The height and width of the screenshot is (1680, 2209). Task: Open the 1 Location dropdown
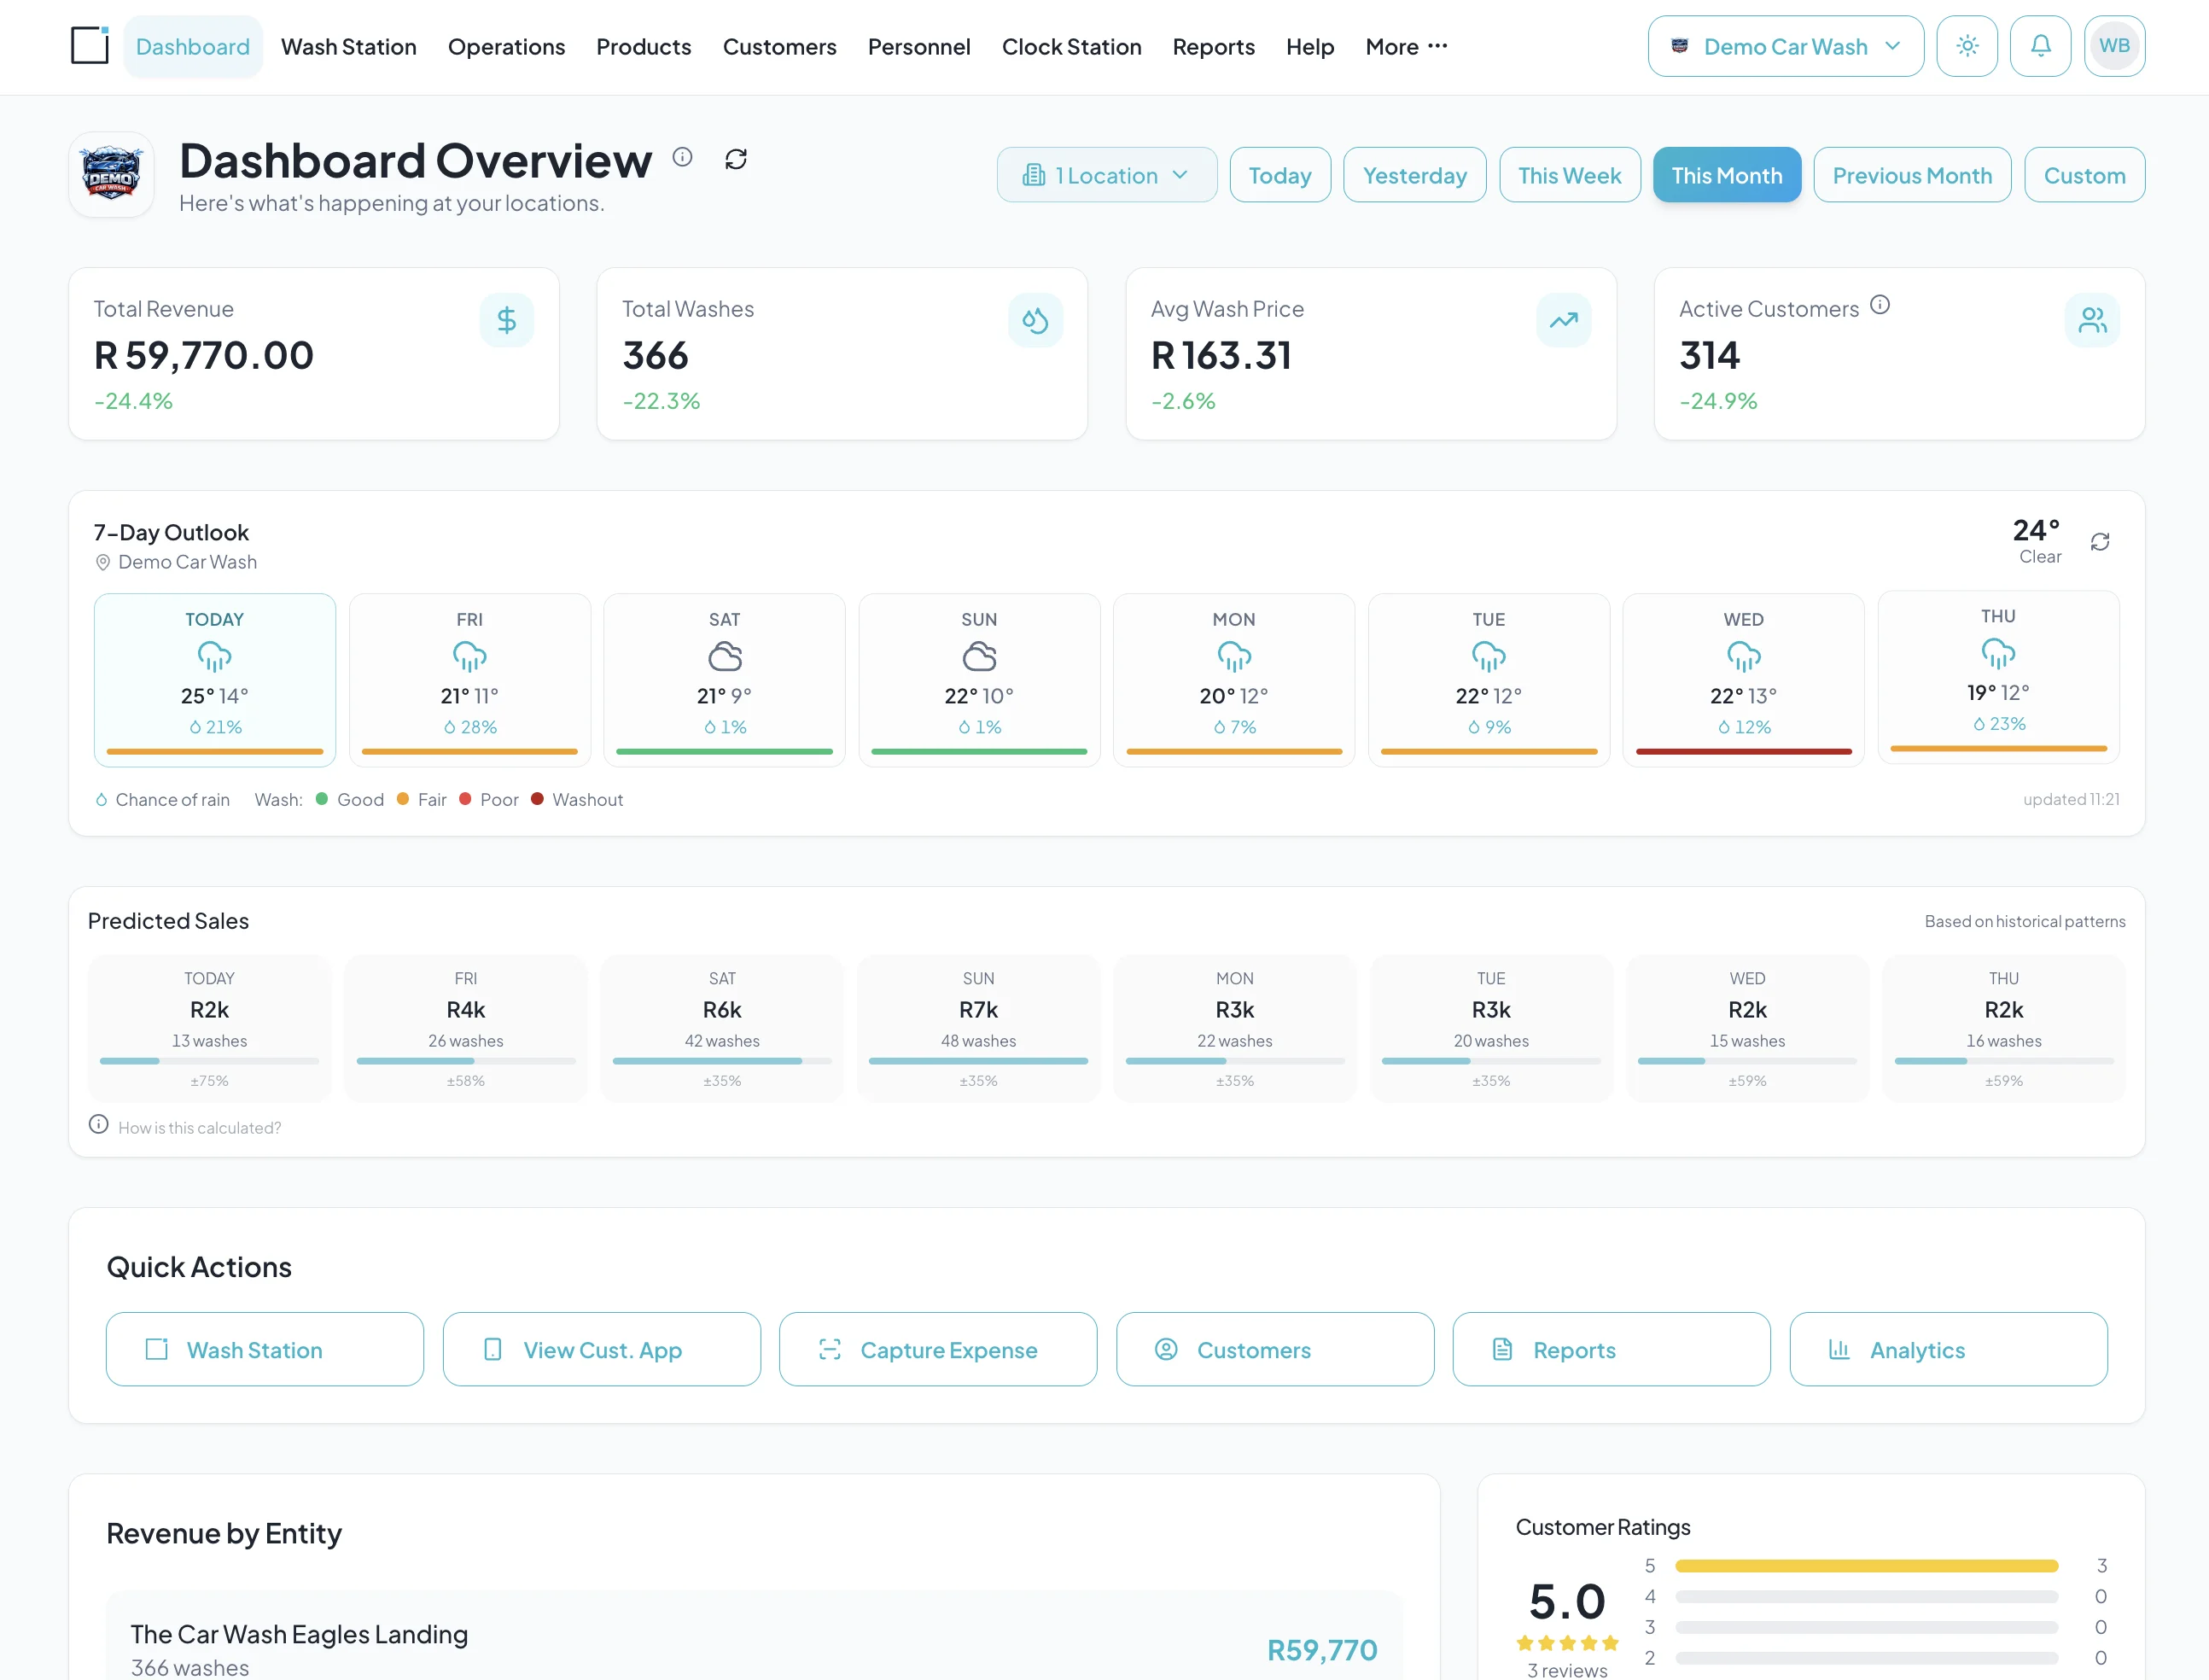click(x=1106, y=175)
